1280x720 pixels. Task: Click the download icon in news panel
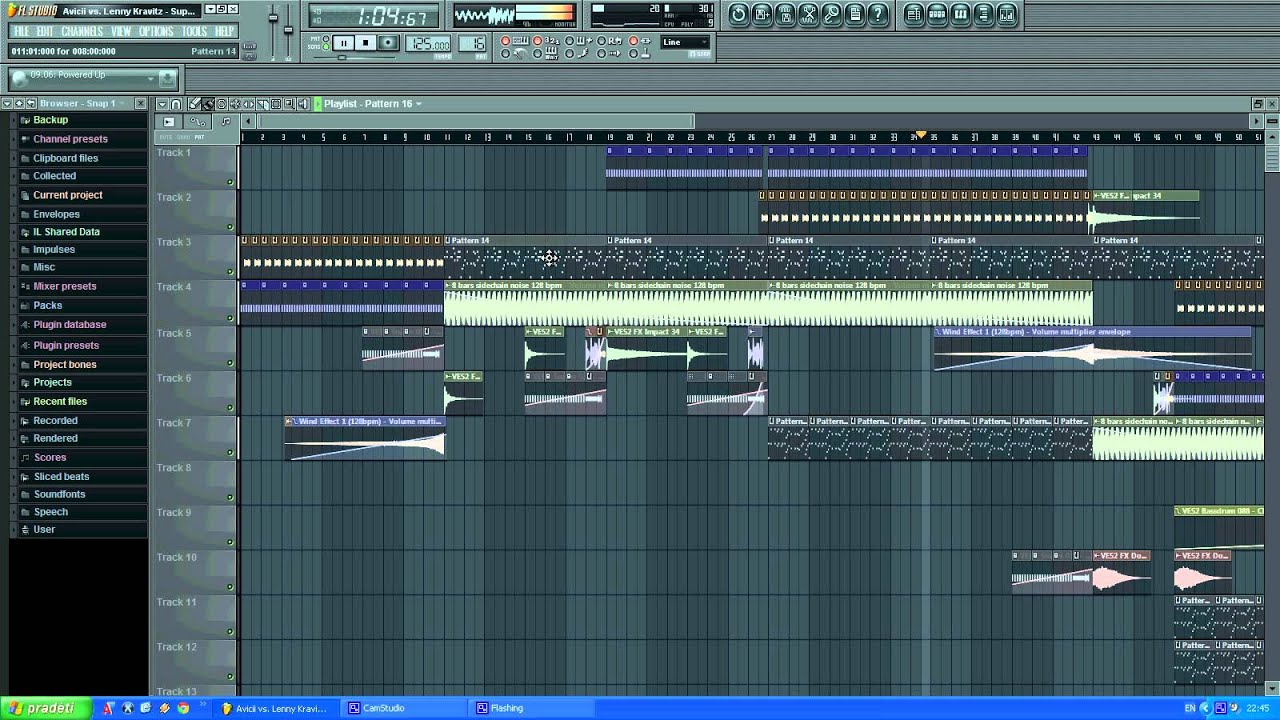(x=168, y=78)
